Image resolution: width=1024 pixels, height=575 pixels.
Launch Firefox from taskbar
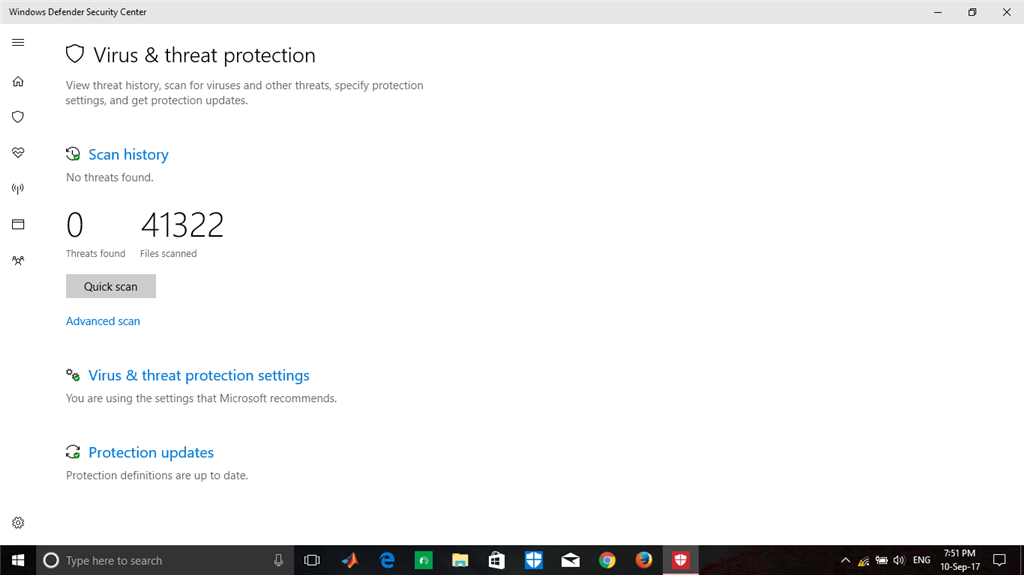tap(644, 560)
